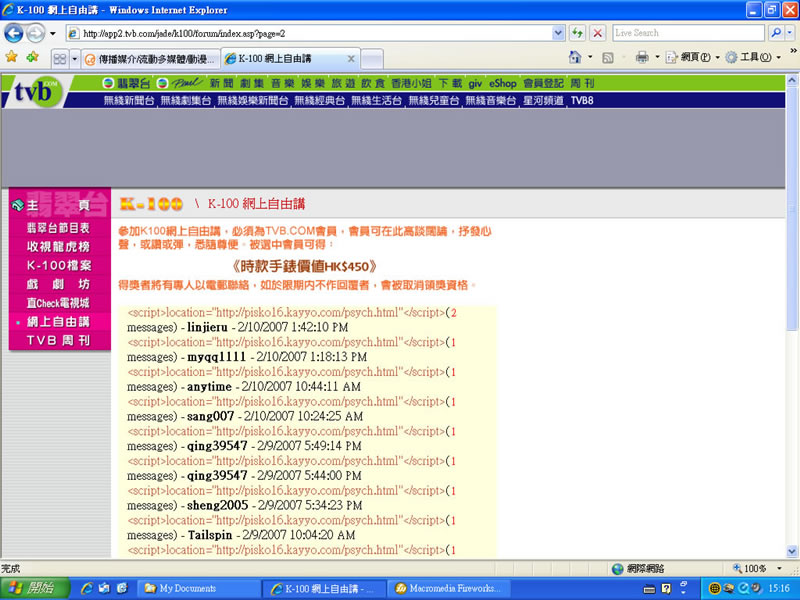The width and height of the screenshot is (800, 600).
Task: Open the 網頁(P) Page menu
Action: coord(692,57)
